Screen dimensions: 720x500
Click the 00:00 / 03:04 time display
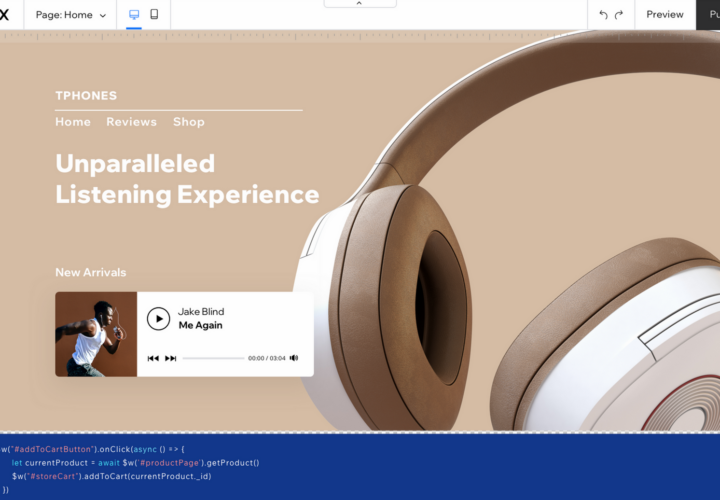267,358
